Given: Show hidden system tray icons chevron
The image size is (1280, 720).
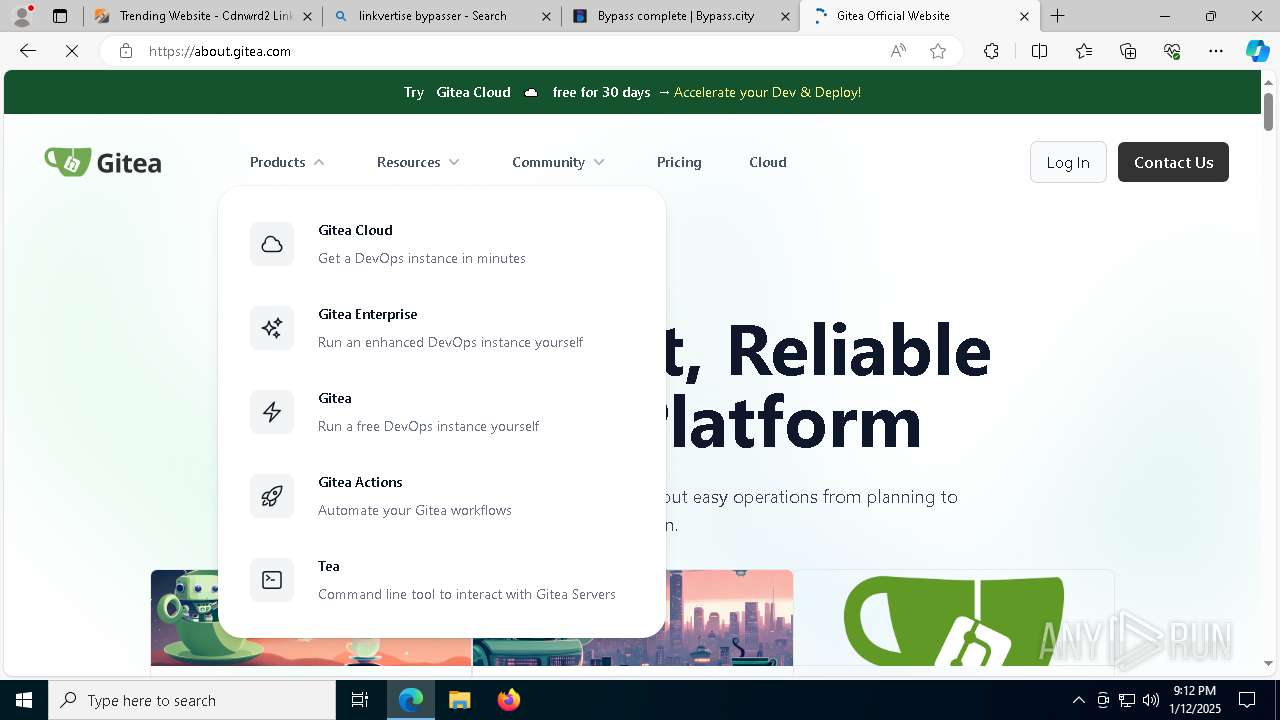Looking at the screenshot, I should pos(1078,700).
